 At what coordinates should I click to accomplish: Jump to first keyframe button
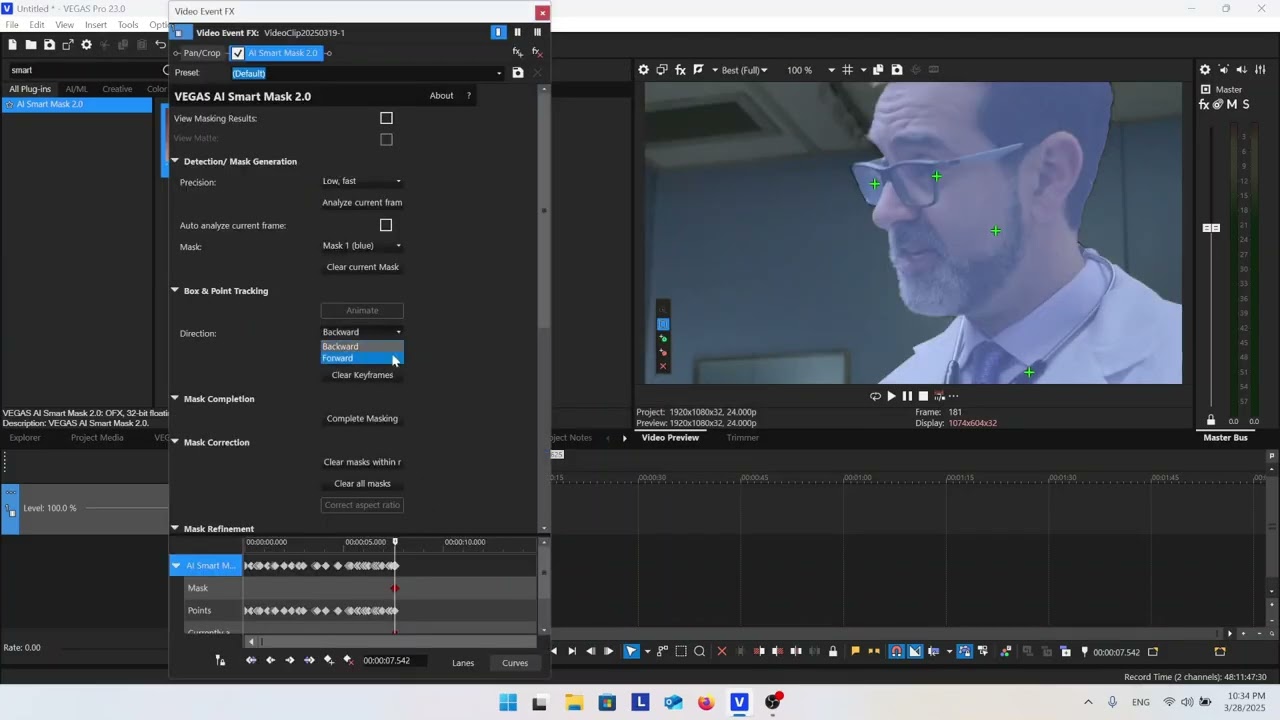point(250,660)
